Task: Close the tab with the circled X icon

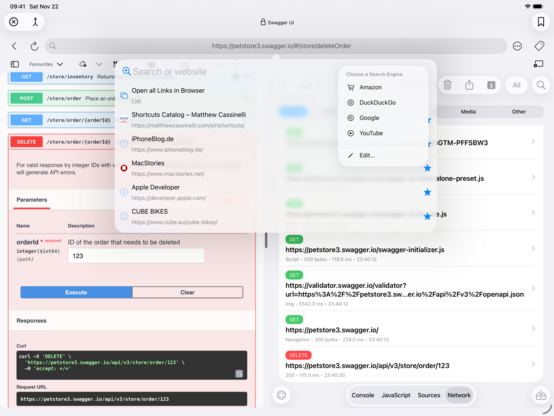Action: (x=14, y=22)
